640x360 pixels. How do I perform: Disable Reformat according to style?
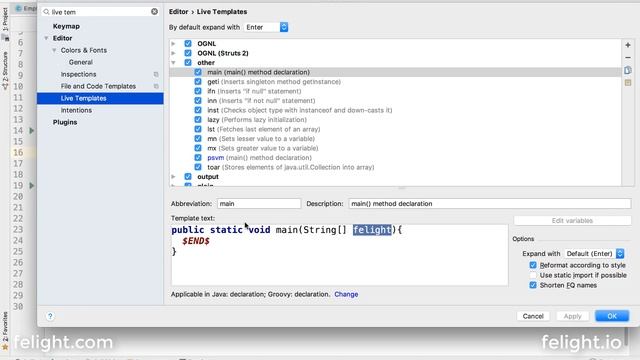coord(533,265)
